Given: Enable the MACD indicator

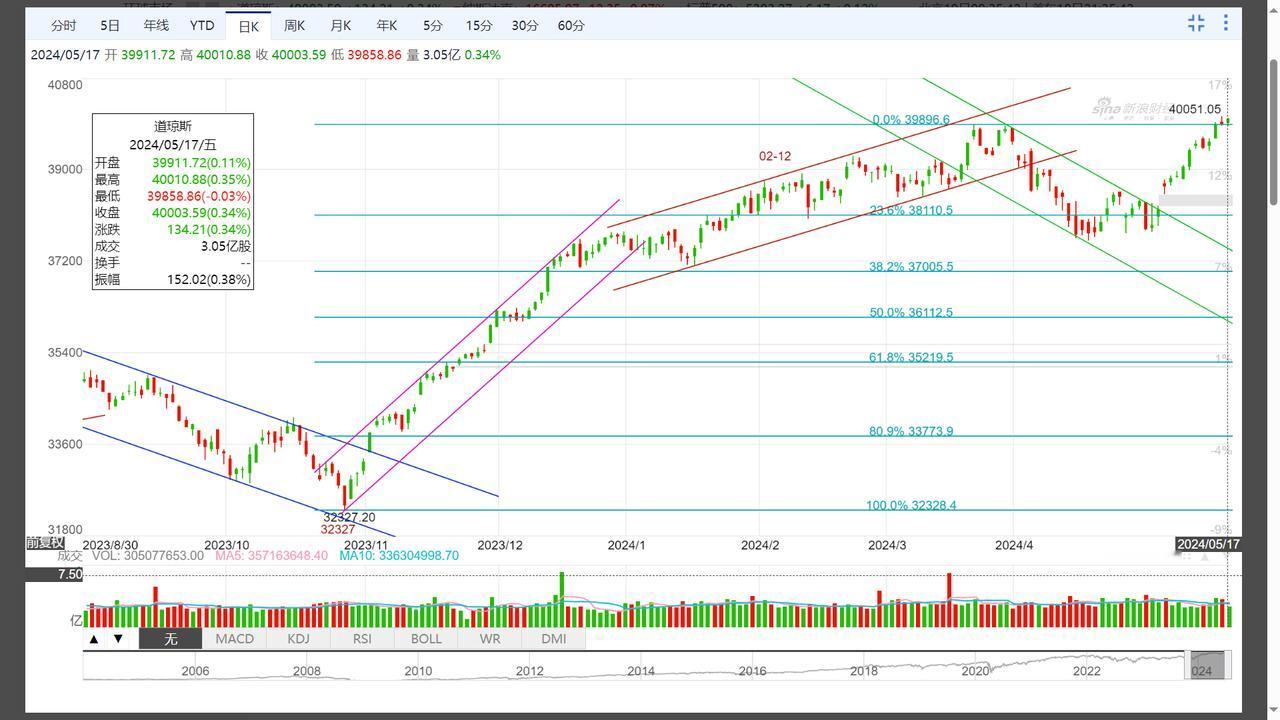Looking at the screenshot, I should point(234,638).
